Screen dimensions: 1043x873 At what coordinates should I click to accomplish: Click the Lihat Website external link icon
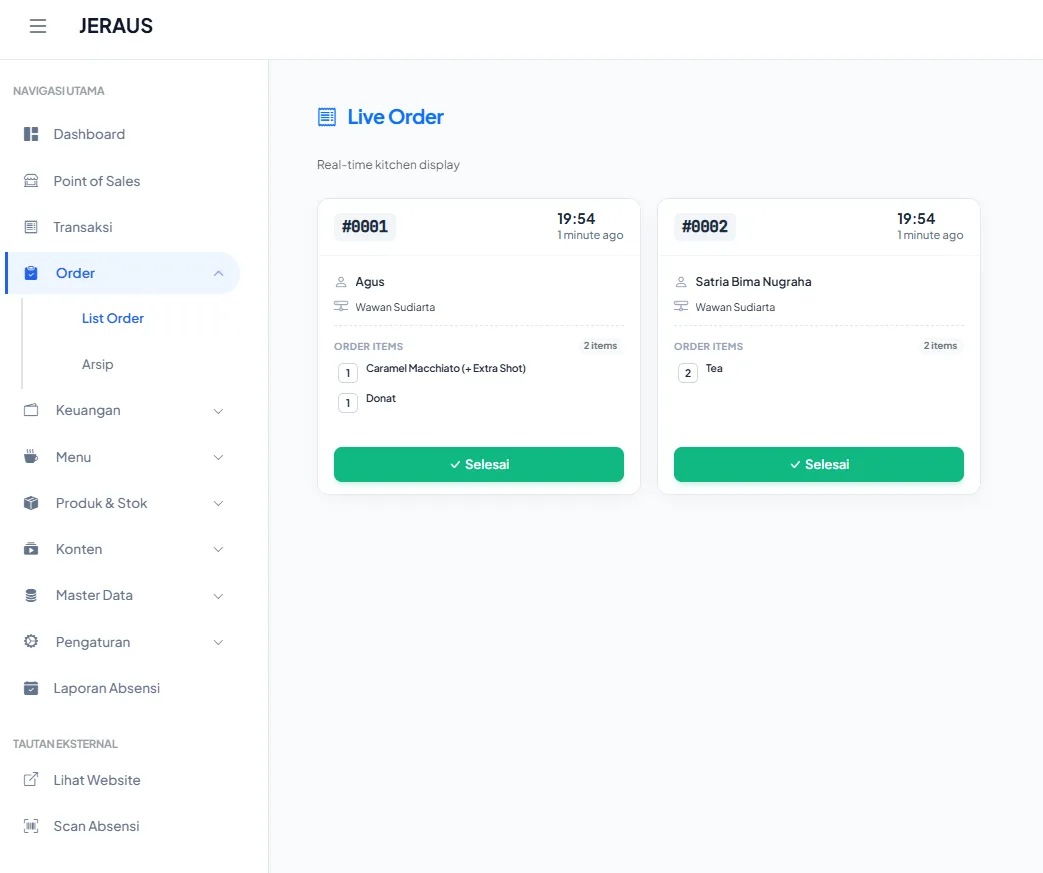[x=31, y=780]
